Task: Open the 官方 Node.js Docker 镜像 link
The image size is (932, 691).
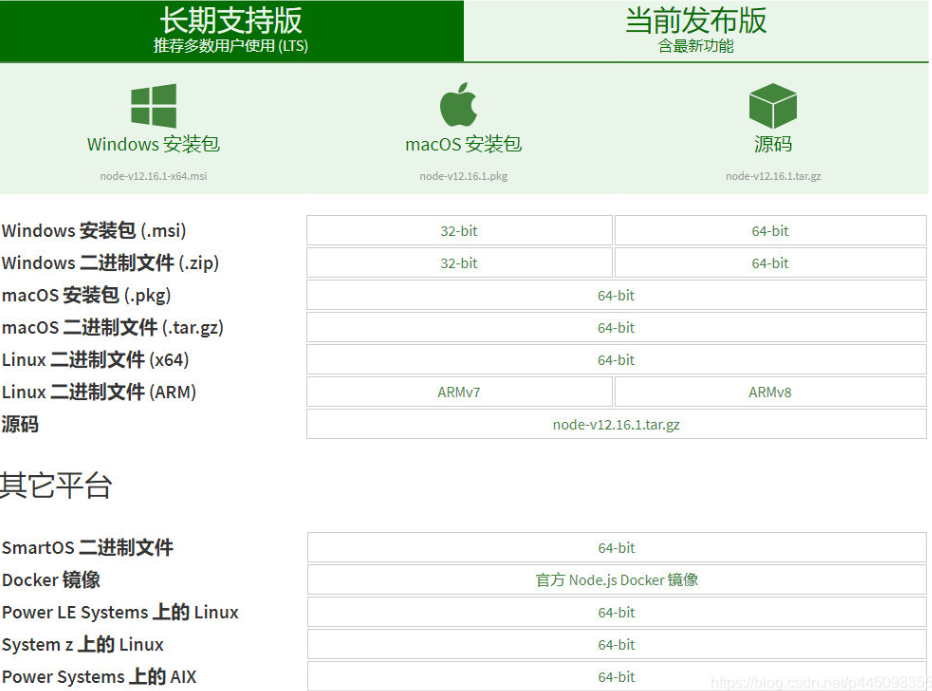Action: (616, 580)
